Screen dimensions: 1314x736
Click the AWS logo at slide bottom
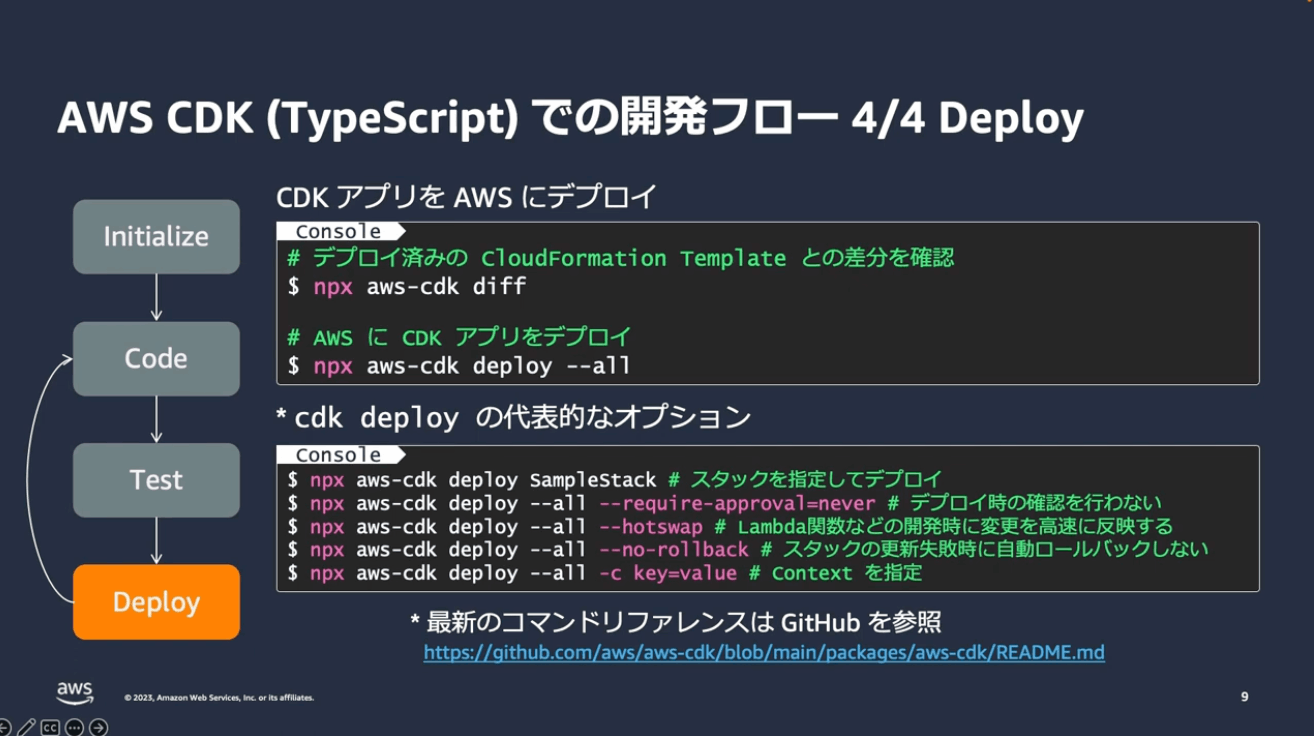75,693
